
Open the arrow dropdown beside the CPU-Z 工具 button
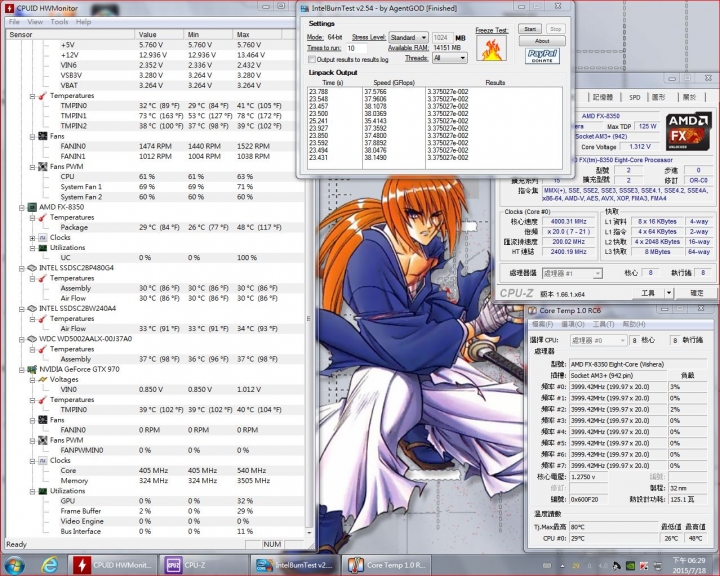point(669,293)
